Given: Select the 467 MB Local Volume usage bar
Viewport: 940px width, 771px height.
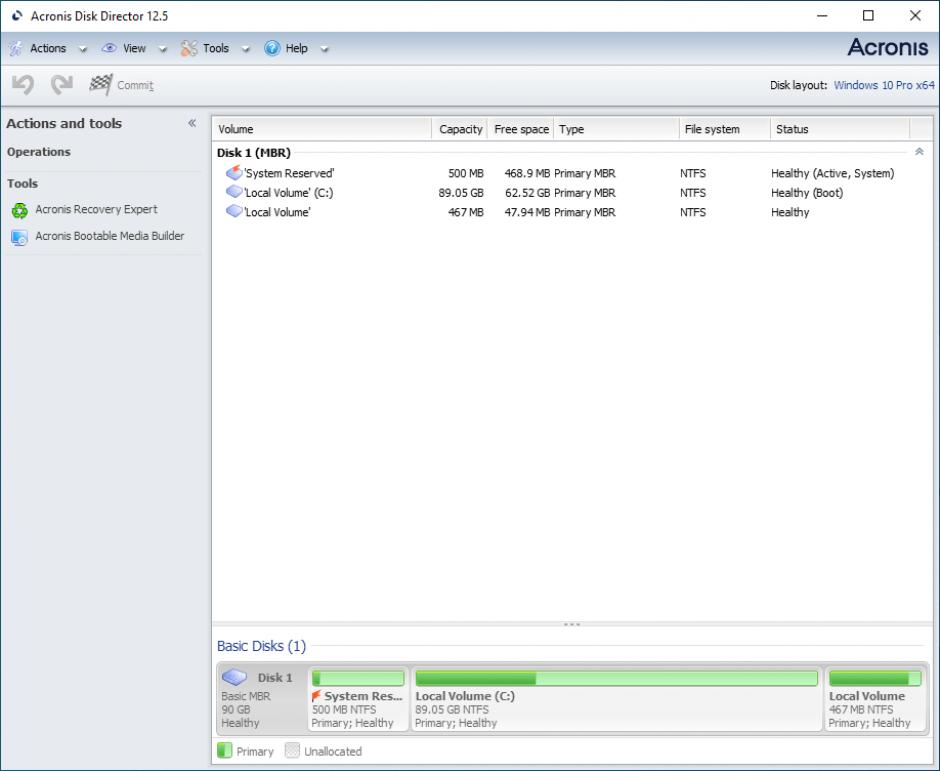Looking at the screenshot, I should click(x=875, y=678).
